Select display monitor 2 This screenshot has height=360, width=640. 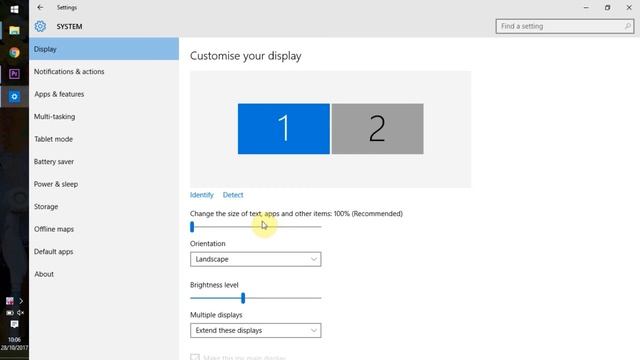pos(378,129)
